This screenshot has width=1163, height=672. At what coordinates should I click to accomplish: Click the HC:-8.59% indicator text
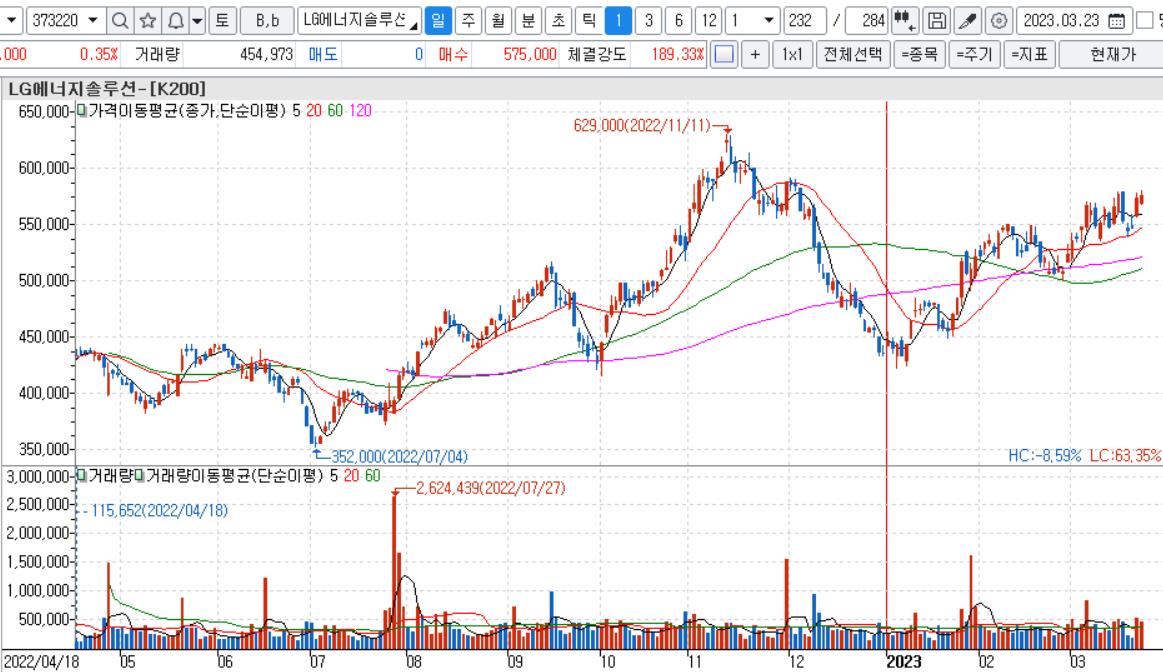click(1044, 455)
